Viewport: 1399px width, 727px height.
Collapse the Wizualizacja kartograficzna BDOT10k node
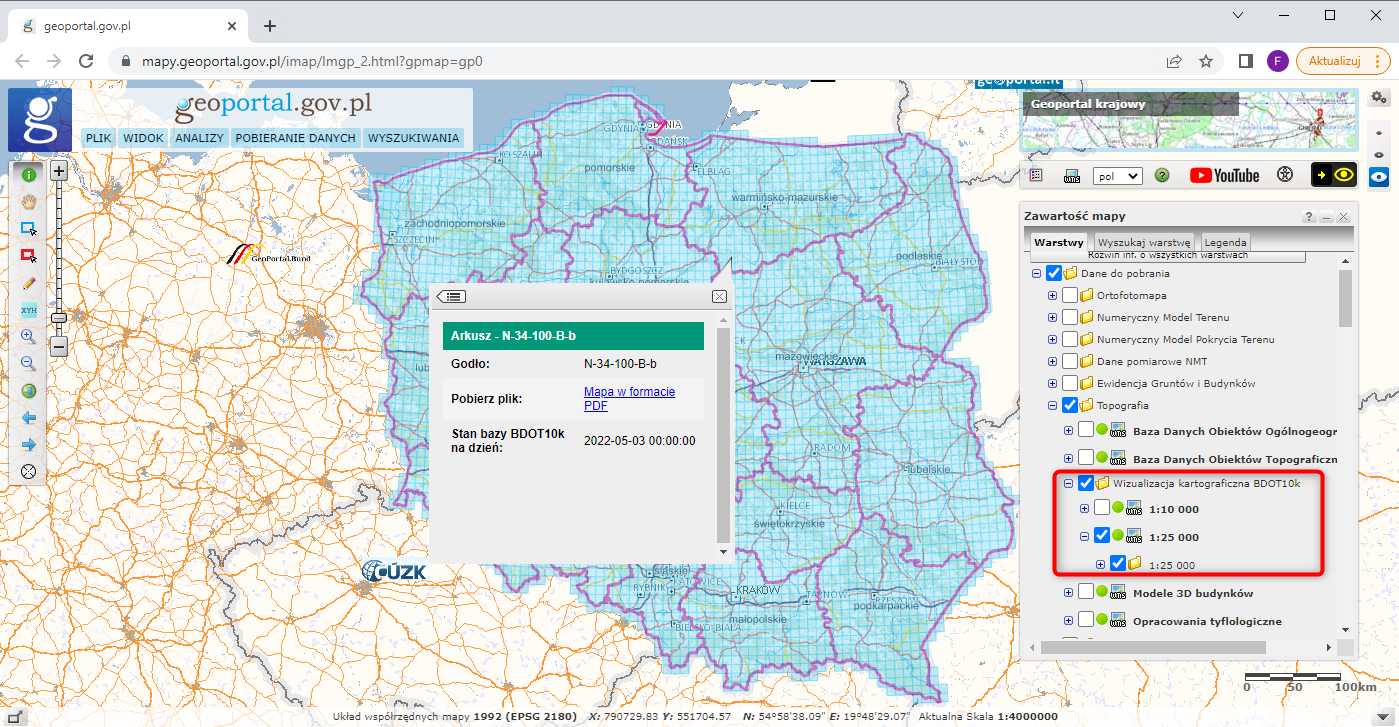point(1068,483)
